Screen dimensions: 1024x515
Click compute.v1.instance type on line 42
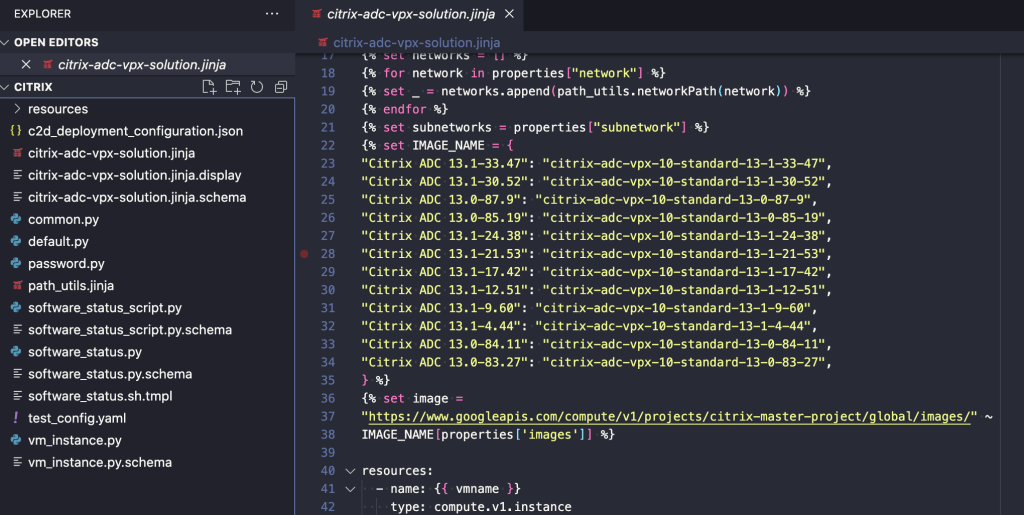502,507
